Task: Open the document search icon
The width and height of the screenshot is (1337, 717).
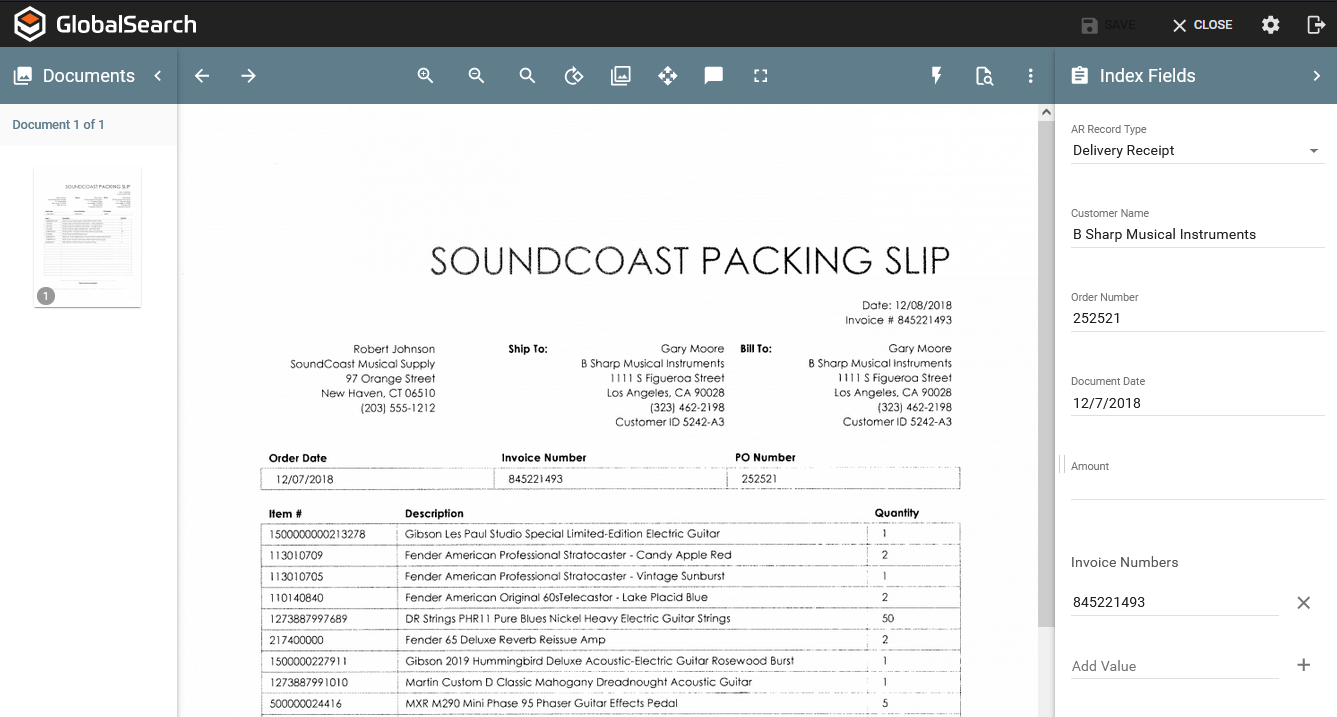Action: tap(984, 76)
